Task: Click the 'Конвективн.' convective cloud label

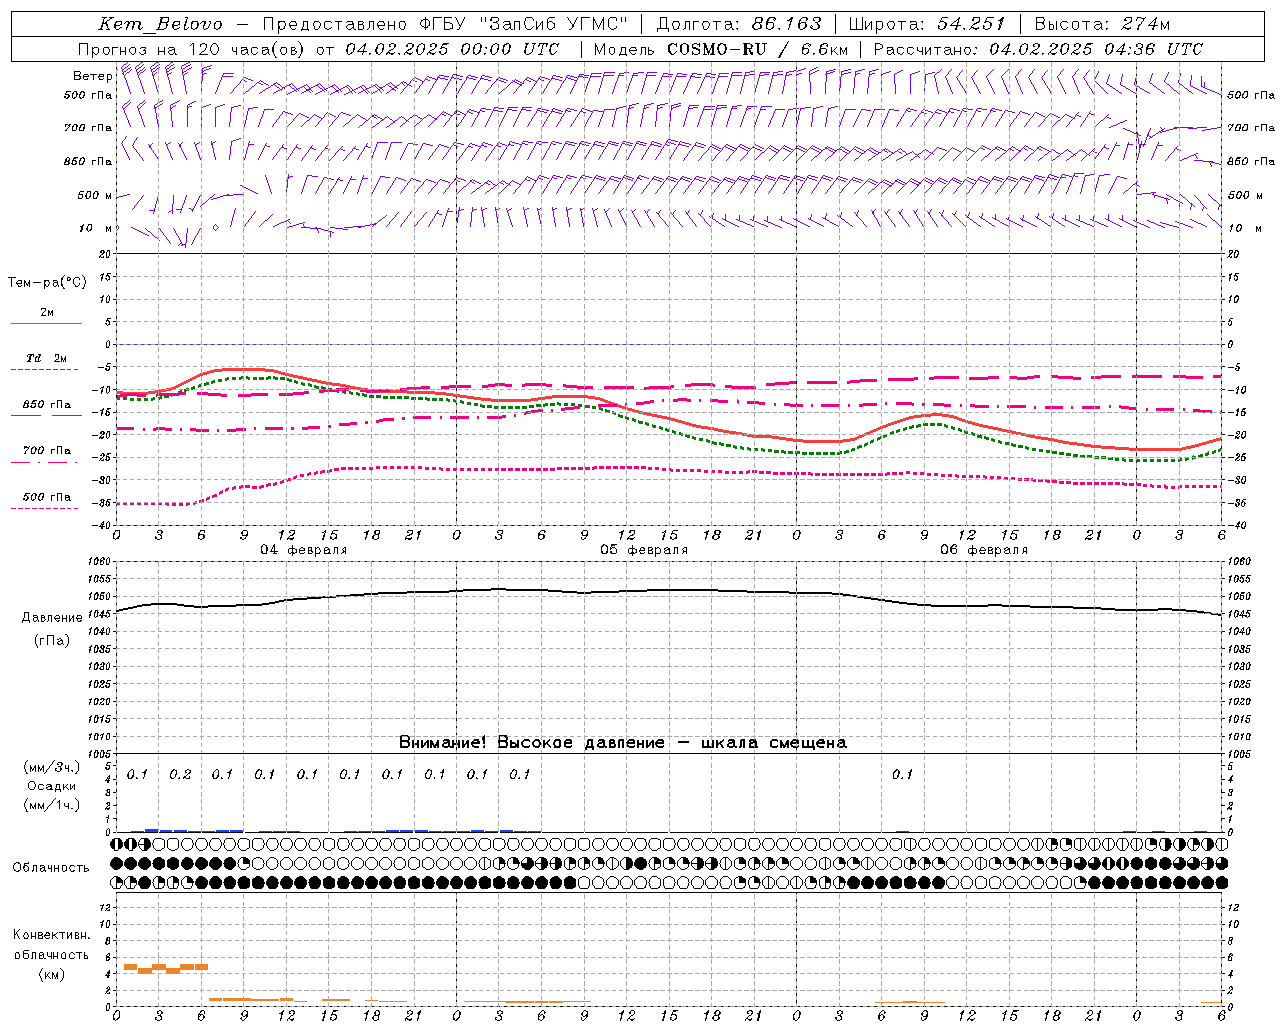Action: tap(52, 935)
